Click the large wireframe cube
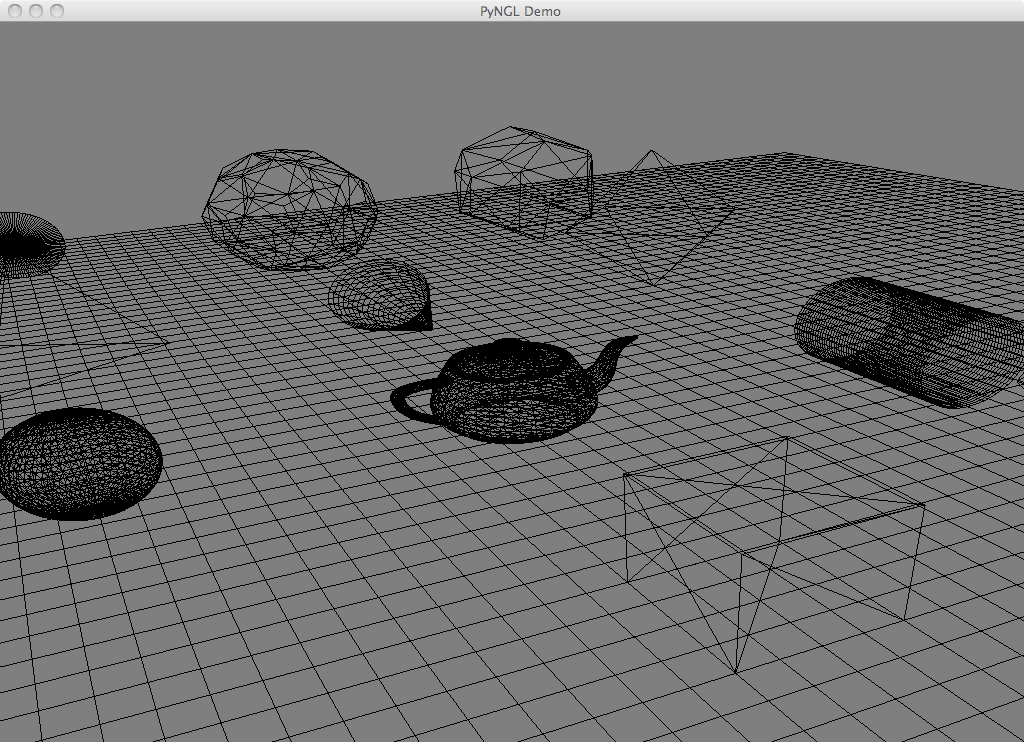The height and width of the screenshot is (742, 1024). click(x=774, y=555)
